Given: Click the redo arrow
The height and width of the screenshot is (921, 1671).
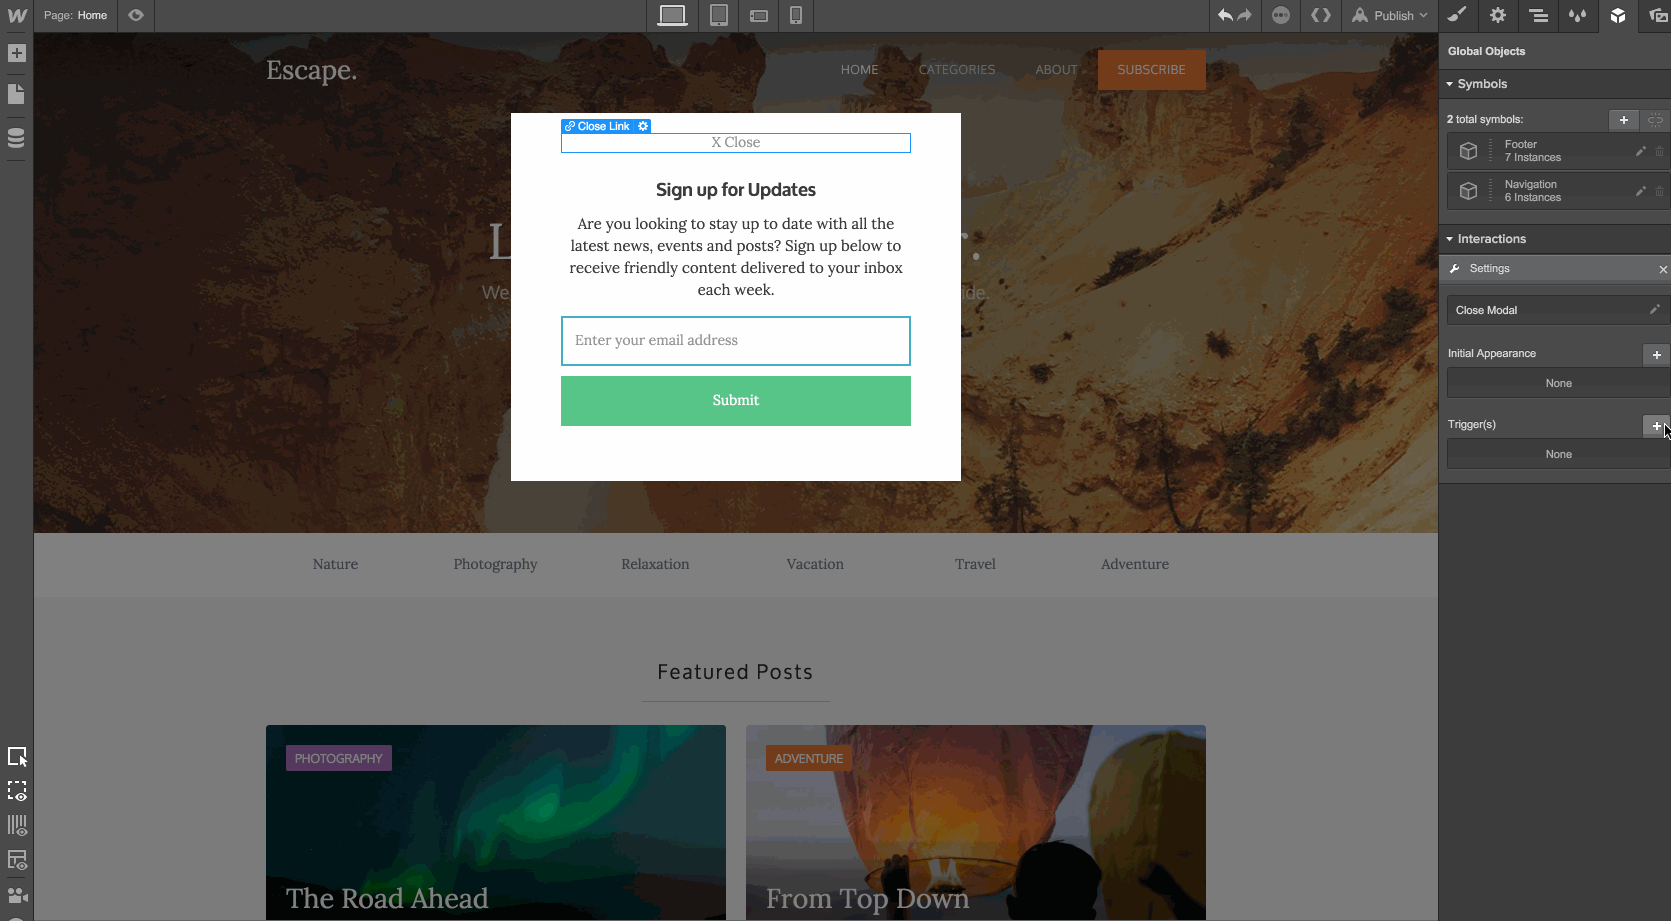Looking at the screenshot, I should [1245, 15].
